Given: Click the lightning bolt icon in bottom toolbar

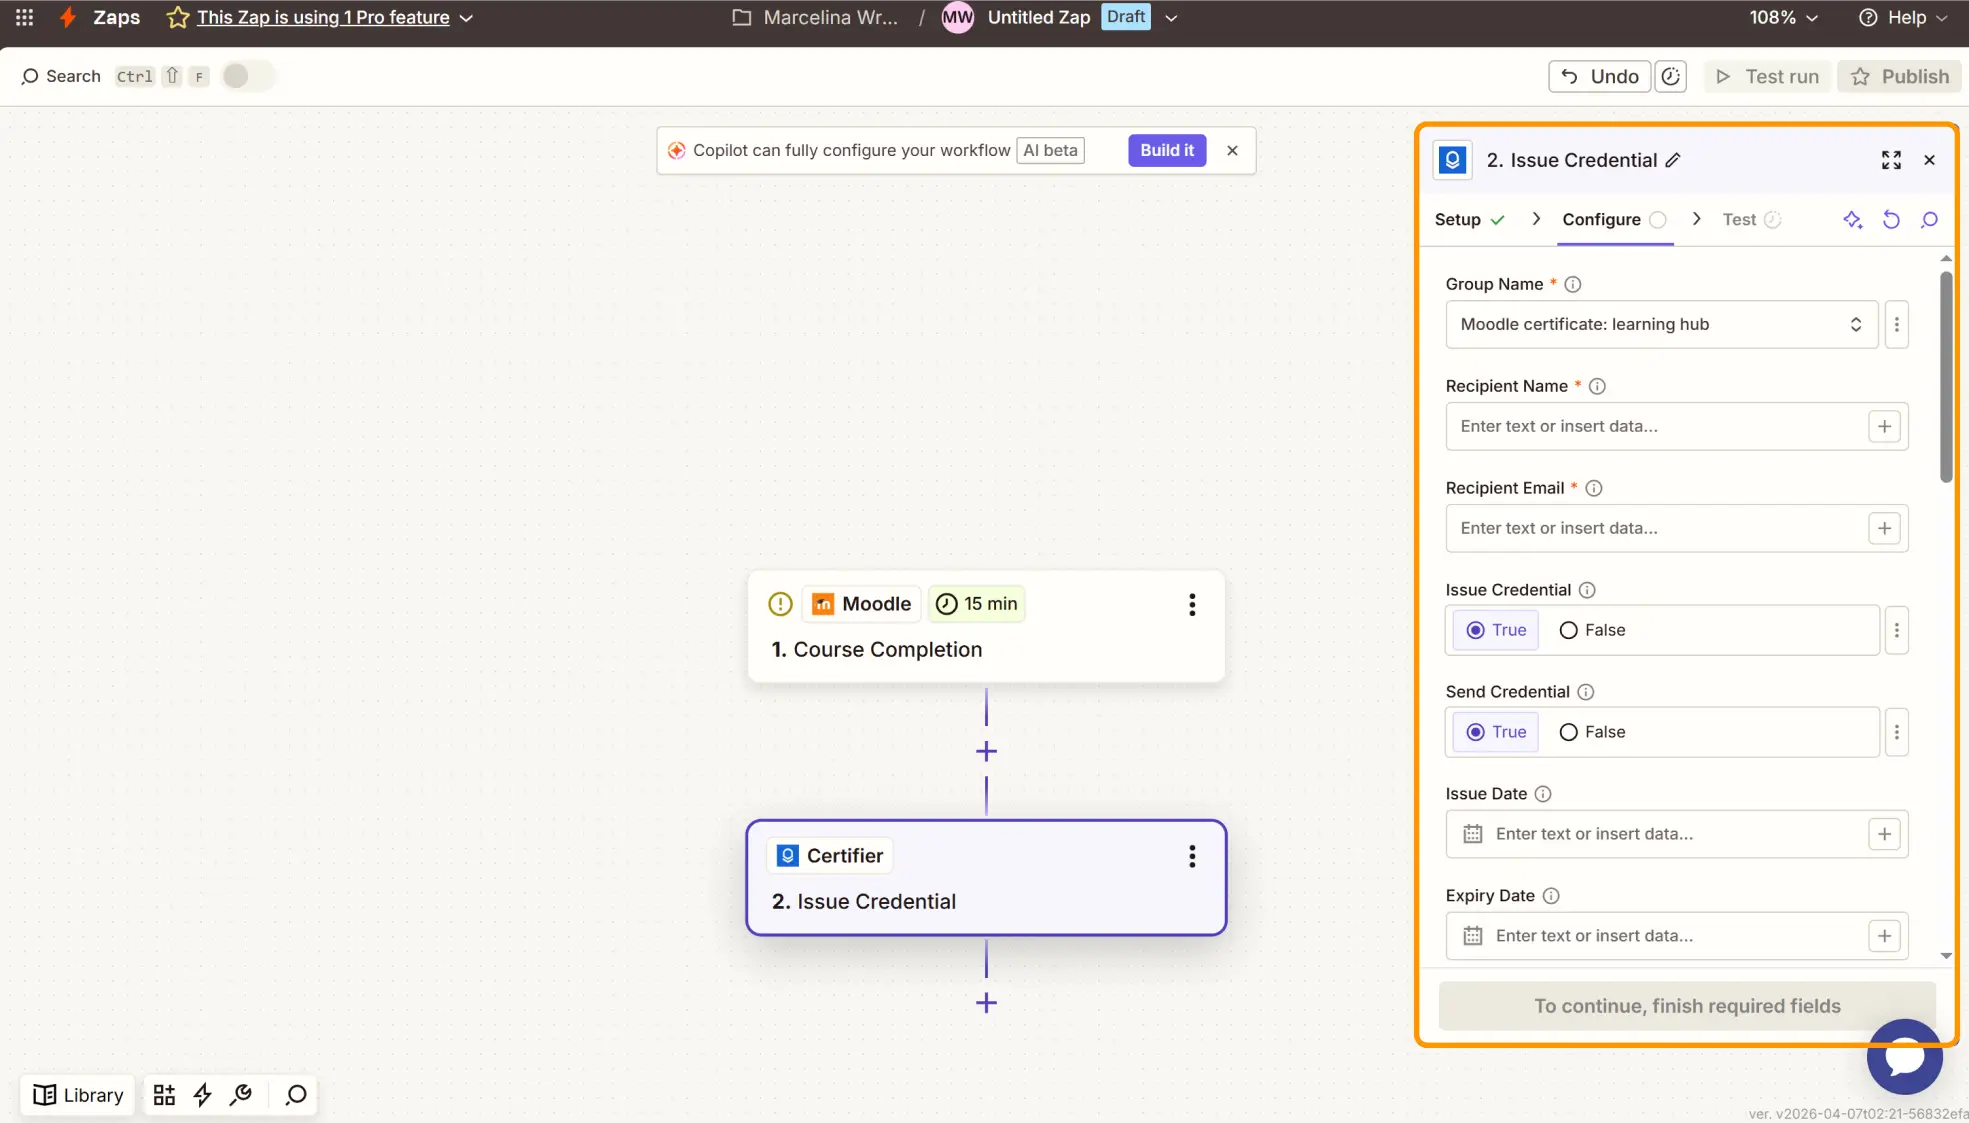Looking at the screenshot, I should coord(203,1095).
